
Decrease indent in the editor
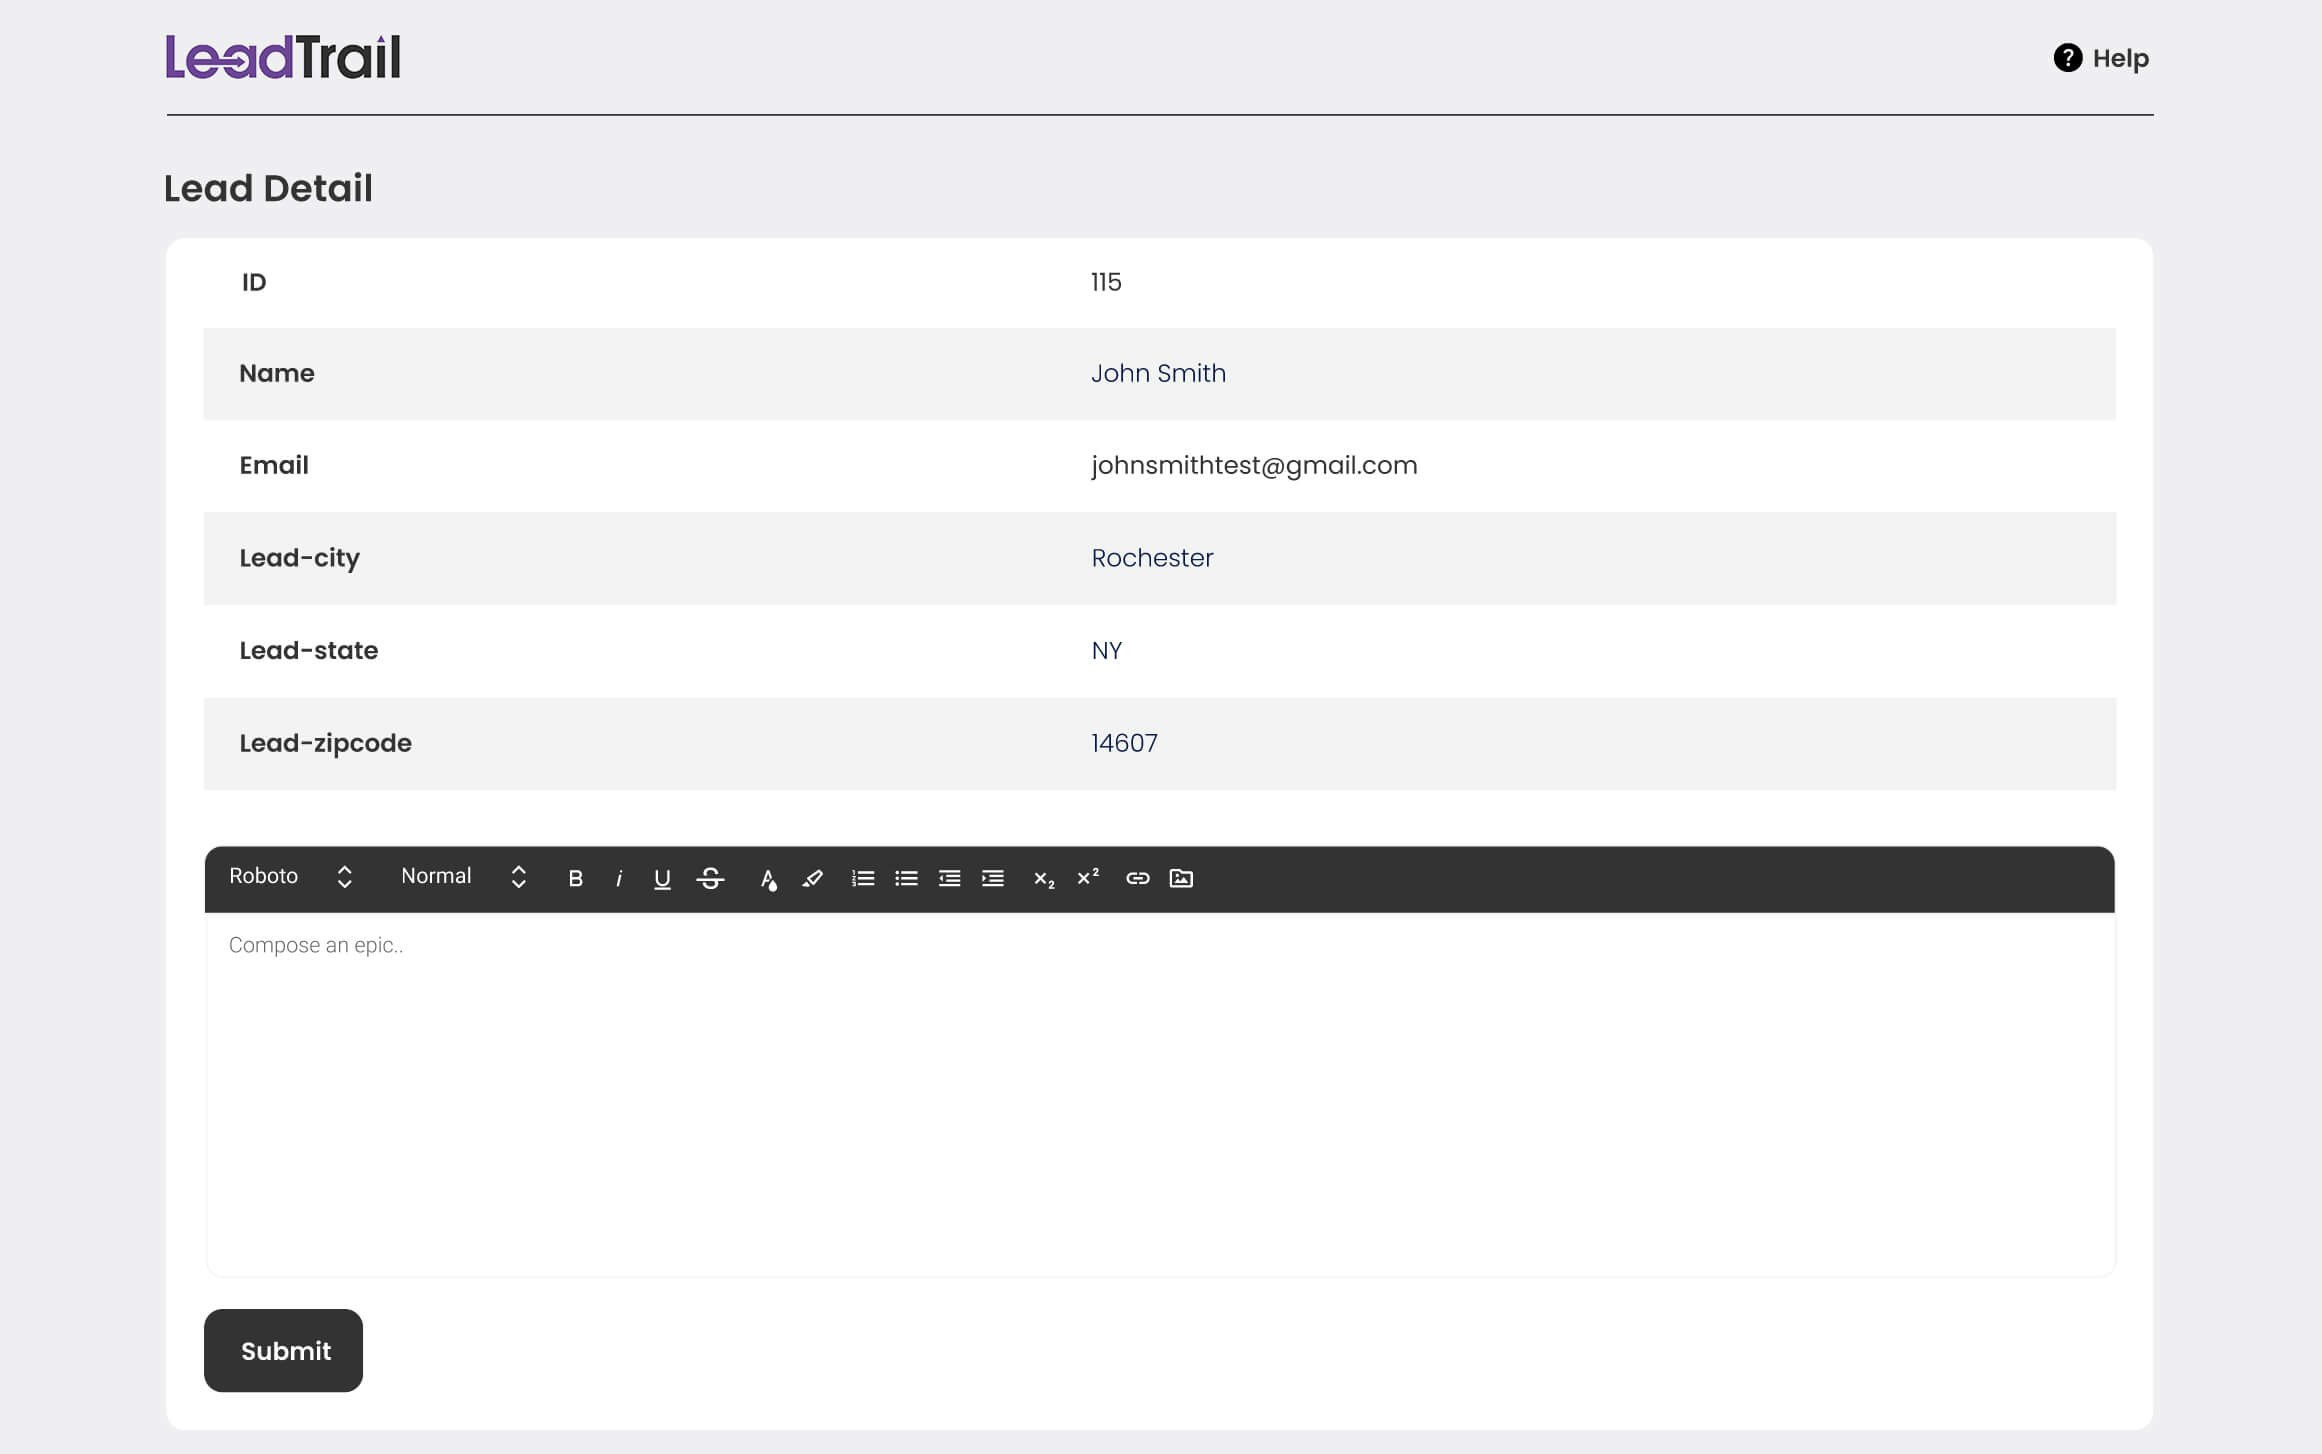[949, 878]
